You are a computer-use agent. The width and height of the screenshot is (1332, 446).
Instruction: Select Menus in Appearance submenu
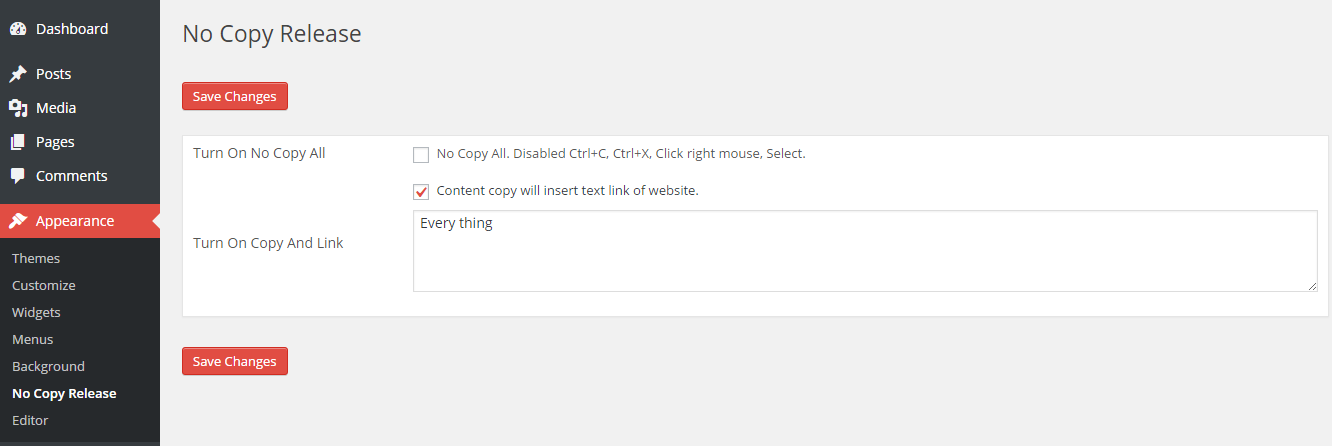tap(33, 339)
